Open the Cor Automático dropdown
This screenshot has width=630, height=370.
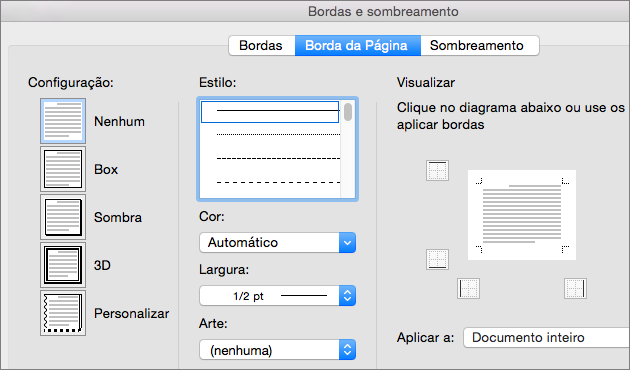pyautogui.click(x=277, y=242)
